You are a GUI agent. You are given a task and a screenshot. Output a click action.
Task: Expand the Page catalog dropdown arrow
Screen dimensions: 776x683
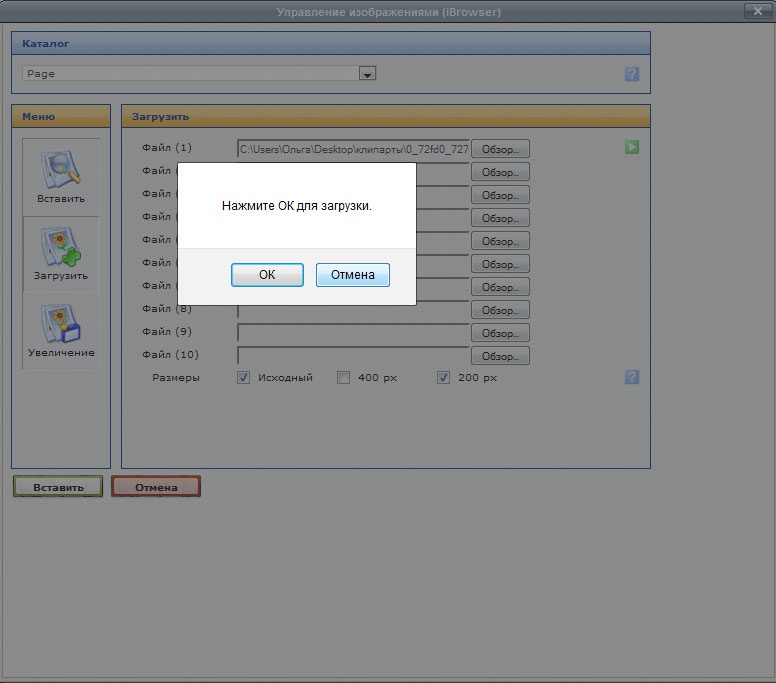click(367, 74)
